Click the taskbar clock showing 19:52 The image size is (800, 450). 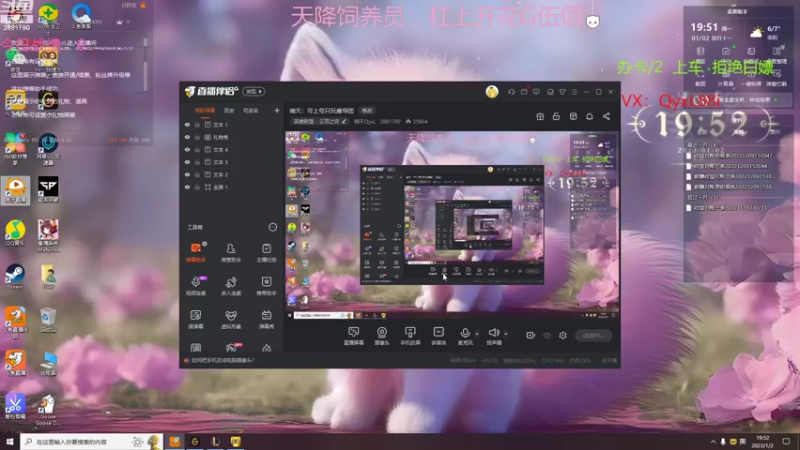762,442
